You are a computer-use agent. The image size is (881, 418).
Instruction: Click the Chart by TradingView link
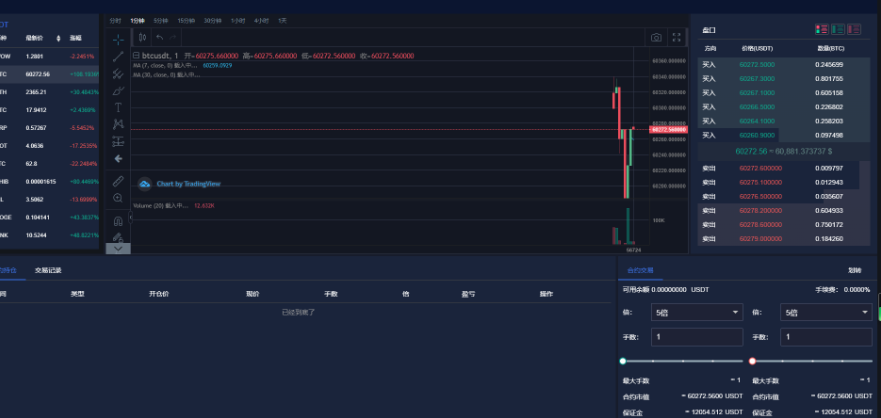click(187, 184)
